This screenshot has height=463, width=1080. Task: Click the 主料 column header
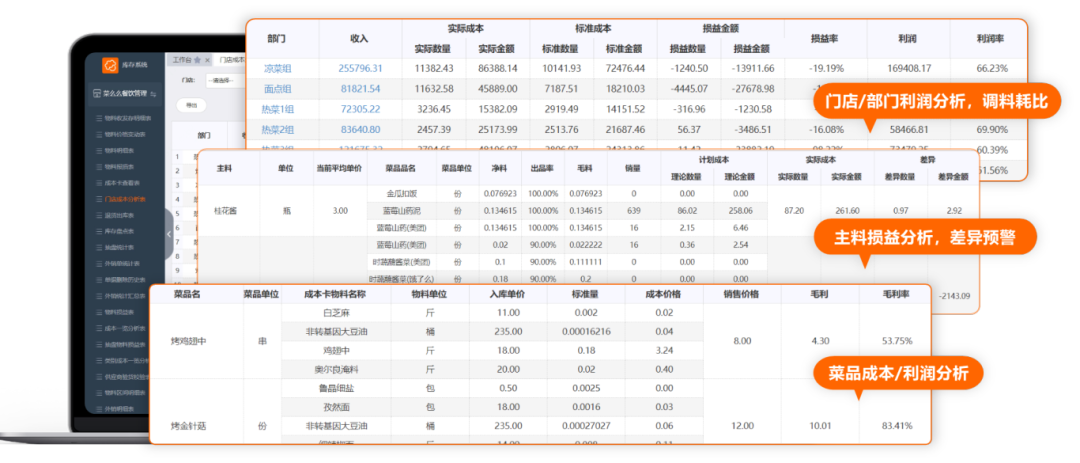[x=225, y=168]
